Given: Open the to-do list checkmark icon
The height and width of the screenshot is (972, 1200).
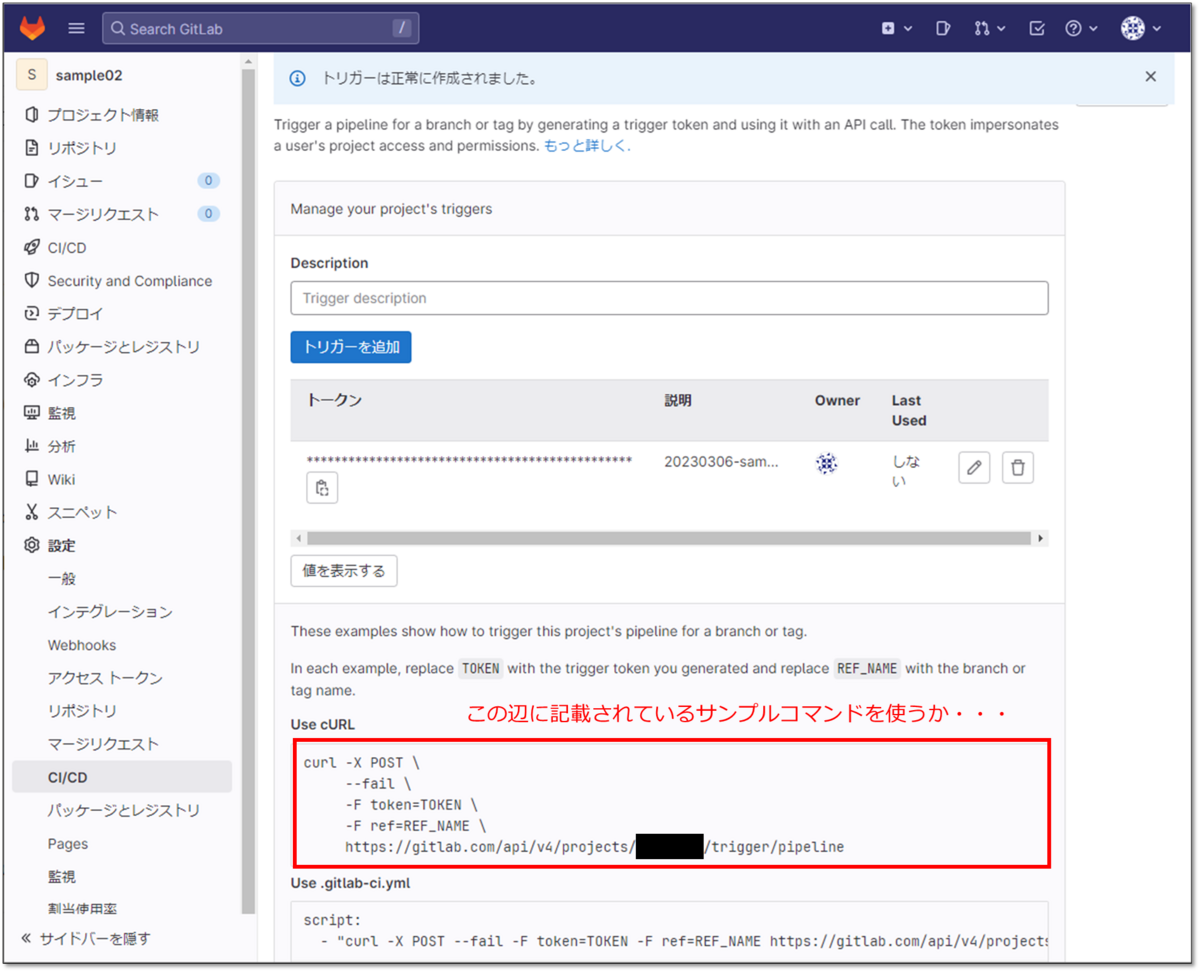Looking at the screenshot, I should [1036, 28].
